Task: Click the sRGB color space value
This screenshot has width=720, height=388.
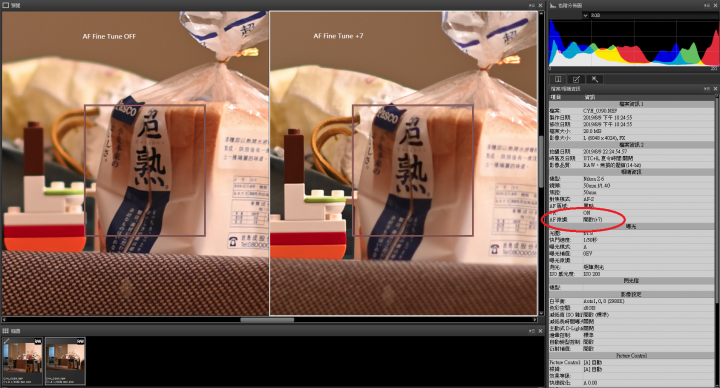Action: (x=589, y=308)
